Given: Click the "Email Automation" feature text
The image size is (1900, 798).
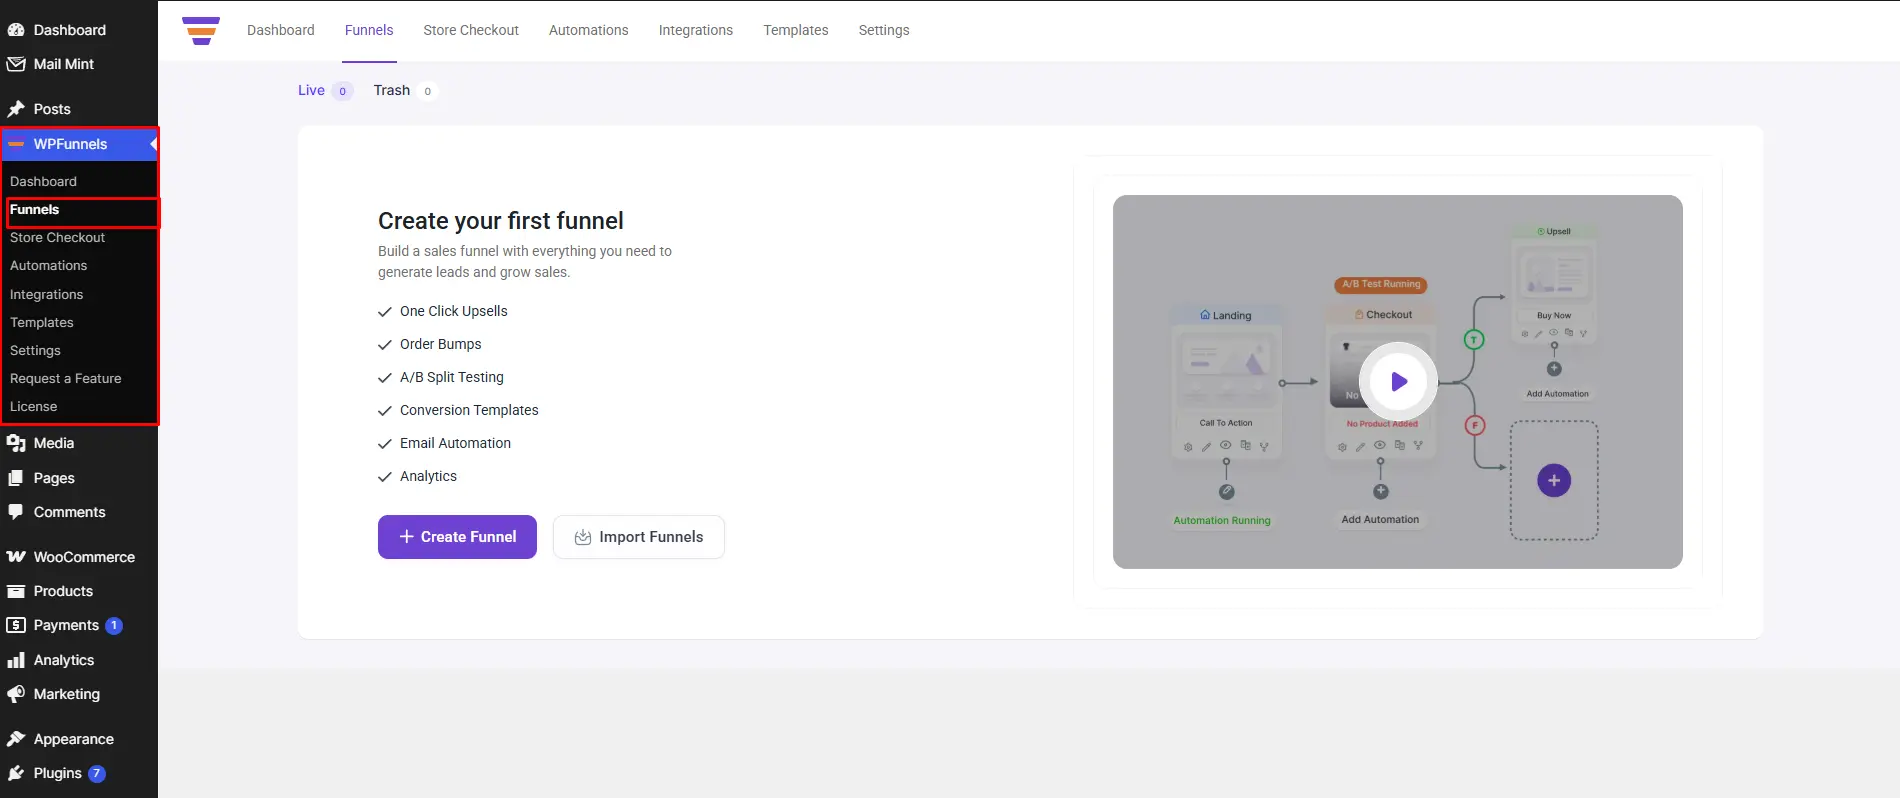Looking at the screenshot, I should click(x=455, y=443).
